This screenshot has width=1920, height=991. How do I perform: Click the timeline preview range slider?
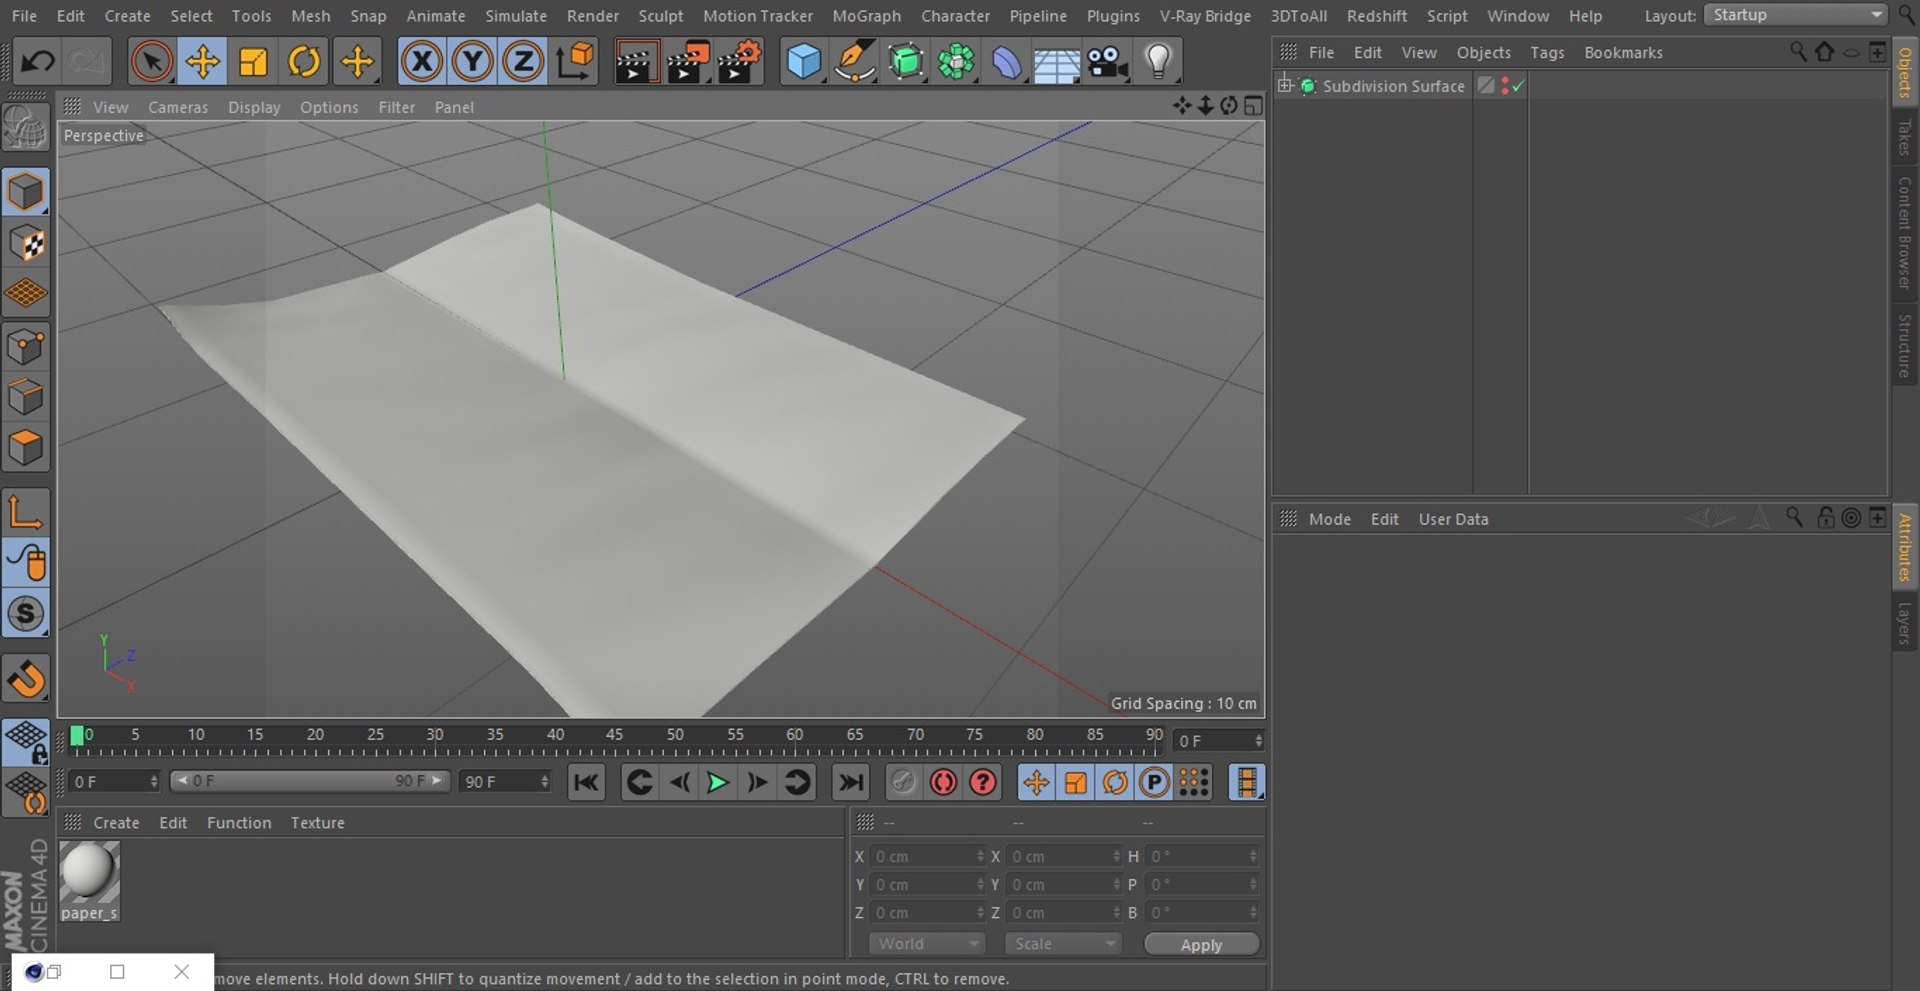point(309,781)
